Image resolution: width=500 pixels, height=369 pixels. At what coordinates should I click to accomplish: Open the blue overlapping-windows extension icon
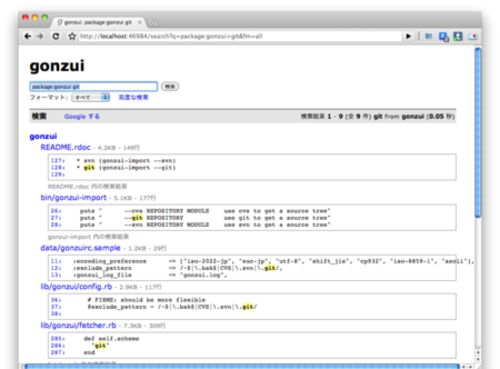(444, 37)
